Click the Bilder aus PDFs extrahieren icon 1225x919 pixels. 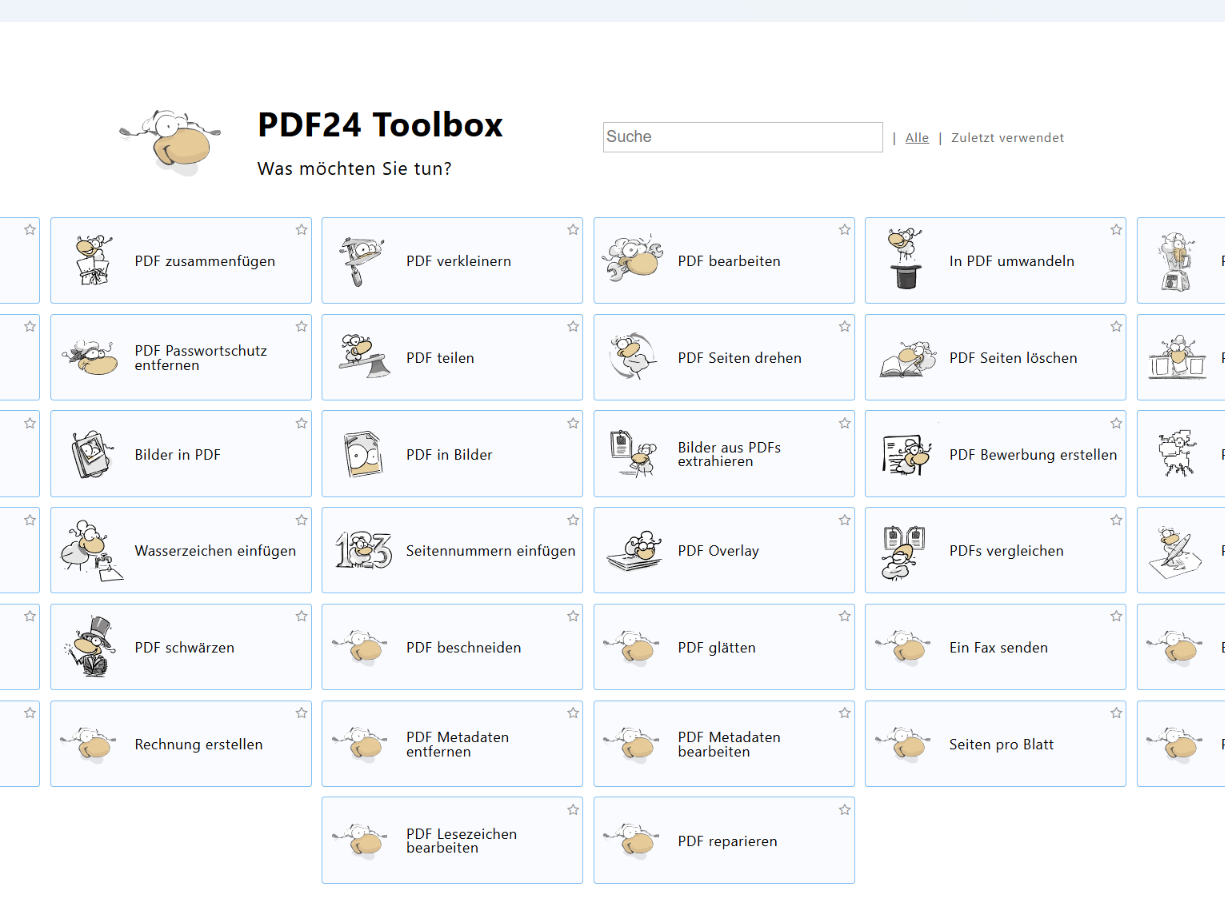(633, 454)
